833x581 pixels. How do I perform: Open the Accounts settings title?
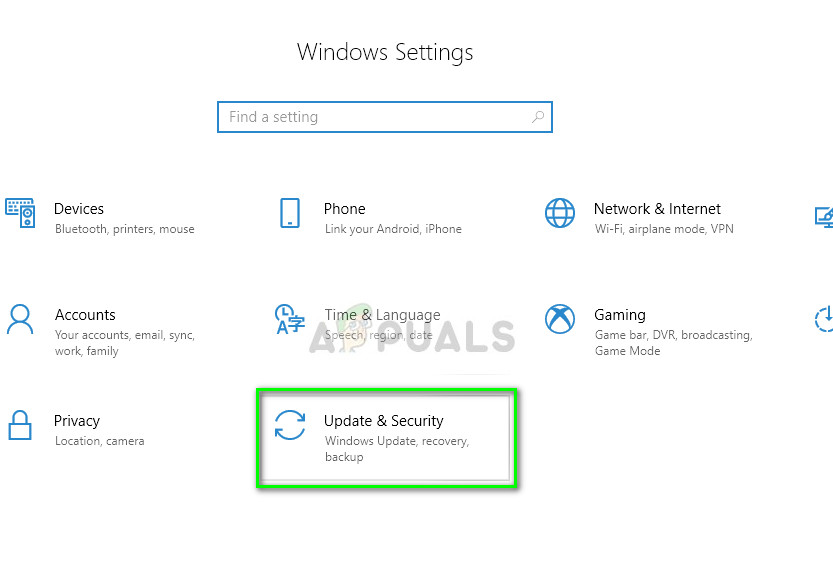pyautogui.click(x=85, y=315)
